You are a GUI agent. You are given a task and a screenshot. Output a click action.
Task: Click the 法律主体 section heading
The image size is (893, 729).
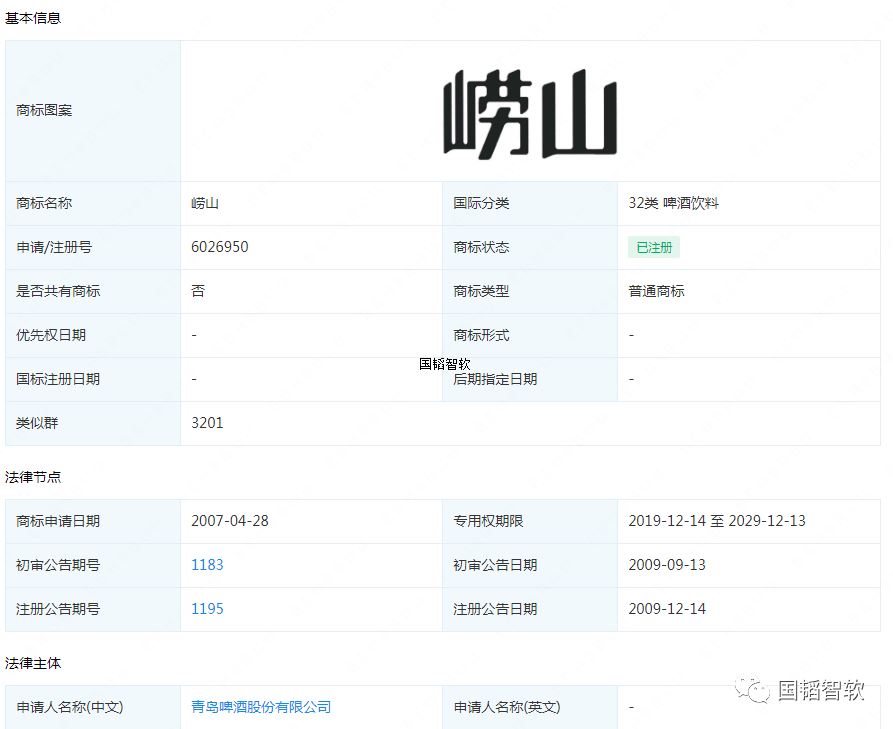(x=33, y=664)
